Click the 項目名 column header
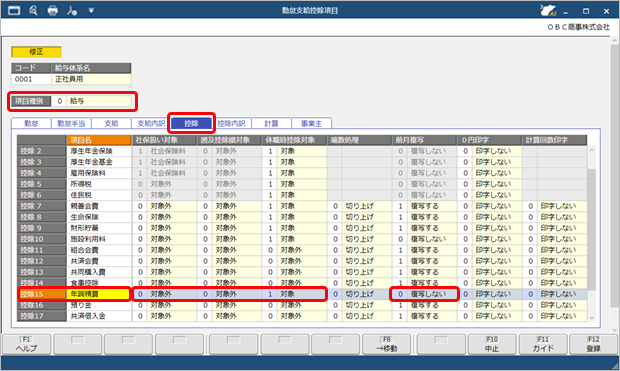Screen dimensions: 620x371 point(99,140)
